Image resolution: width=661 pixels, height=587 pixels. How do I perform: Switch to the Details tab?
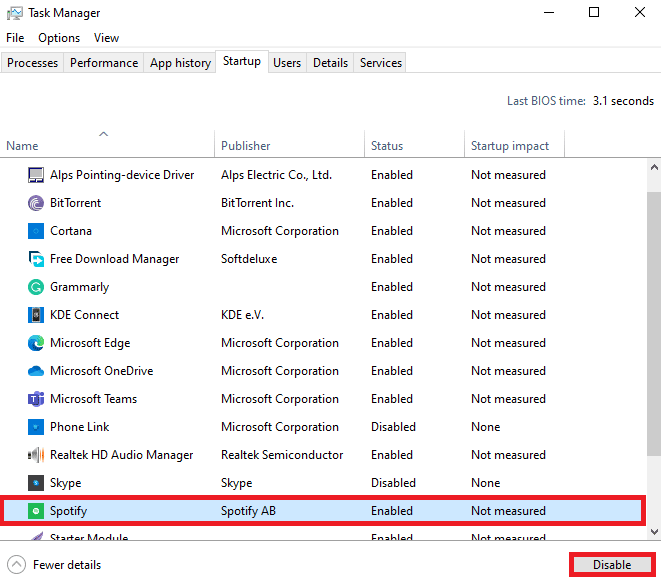(x=330, y=63)
